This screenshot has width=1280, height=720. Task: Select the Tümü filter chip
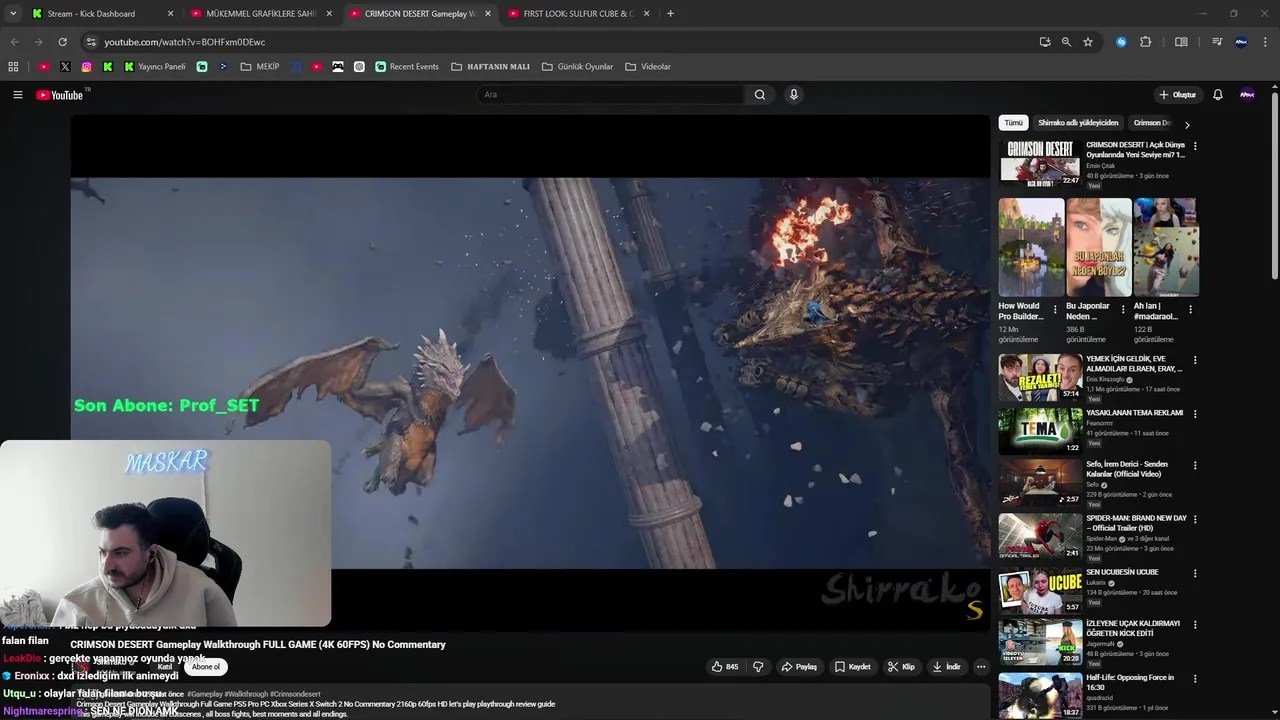coord(1014,123)
